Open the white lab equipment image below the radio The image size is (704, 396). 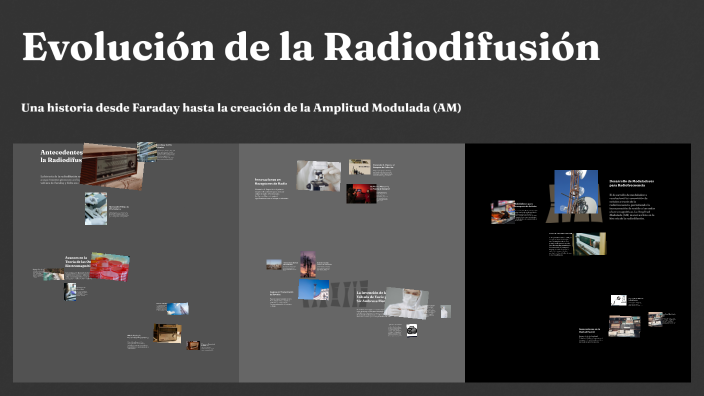[x=96, y=209]
